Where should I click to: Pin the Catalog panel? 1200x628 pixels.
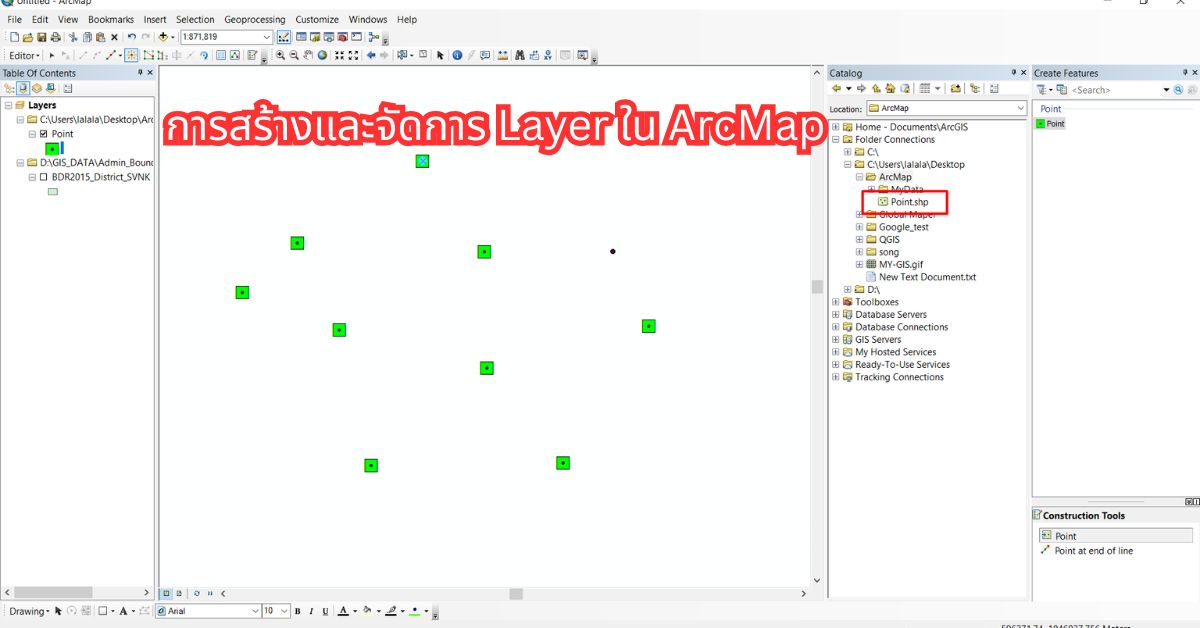click(x=1013, y=73)
